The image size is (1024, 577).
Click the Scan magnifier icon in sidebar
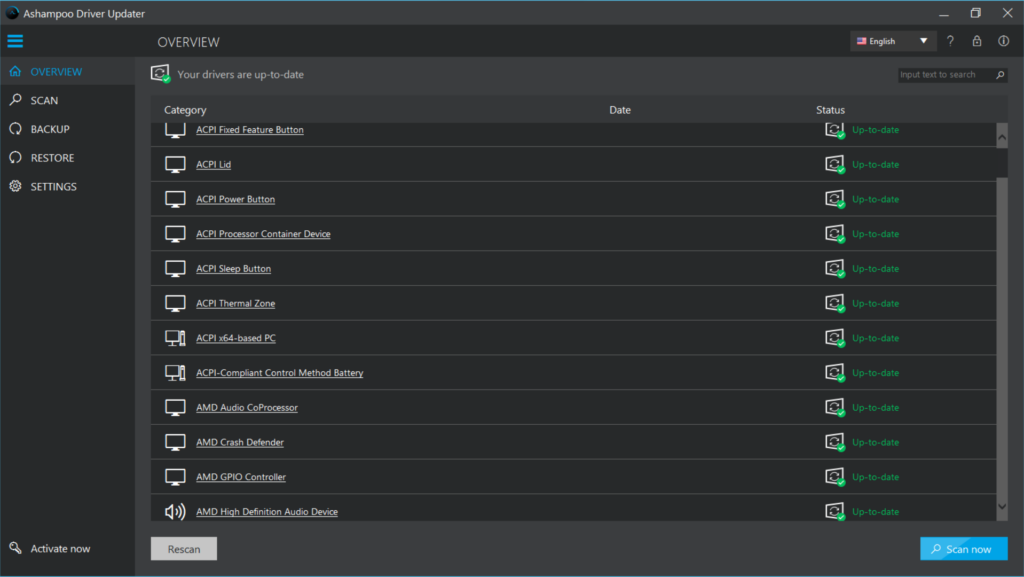[15, 100]
